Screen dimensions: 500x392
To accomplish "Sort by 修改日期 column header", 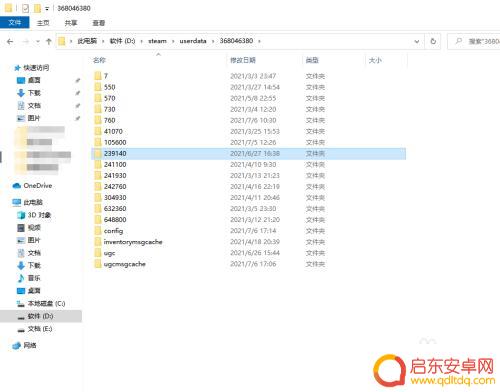I will click(243, 60).
